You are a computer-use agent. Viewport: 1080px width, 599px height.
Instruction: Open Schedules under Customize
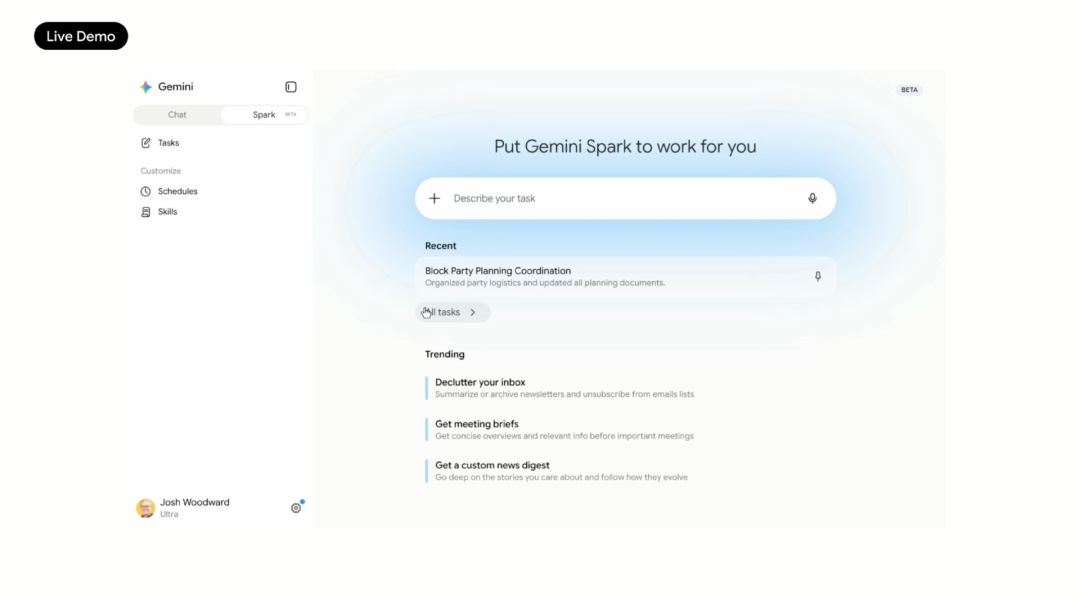(178, 191)
